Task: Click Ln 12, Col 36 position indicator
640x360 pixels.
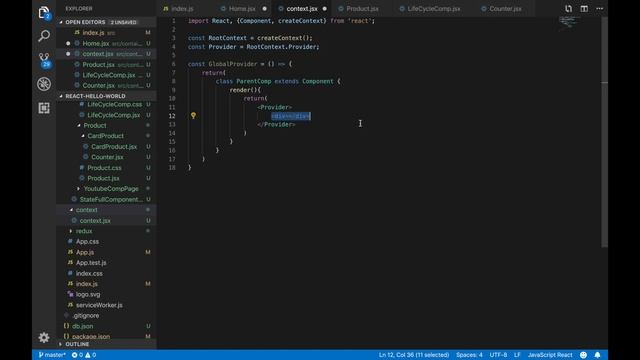Action: [x=413, y=355]
